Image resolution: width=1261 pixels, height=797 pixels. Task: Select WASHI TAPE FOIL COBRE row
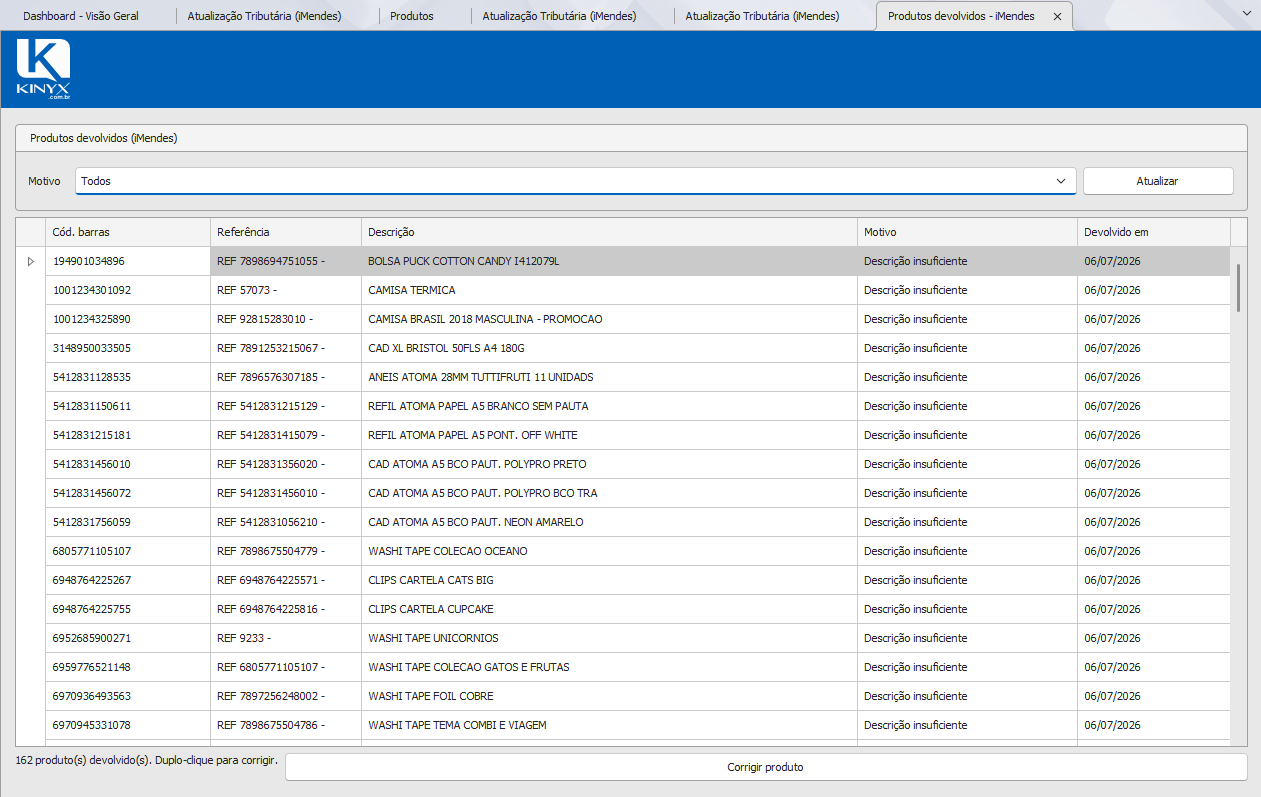click(623, 696)
